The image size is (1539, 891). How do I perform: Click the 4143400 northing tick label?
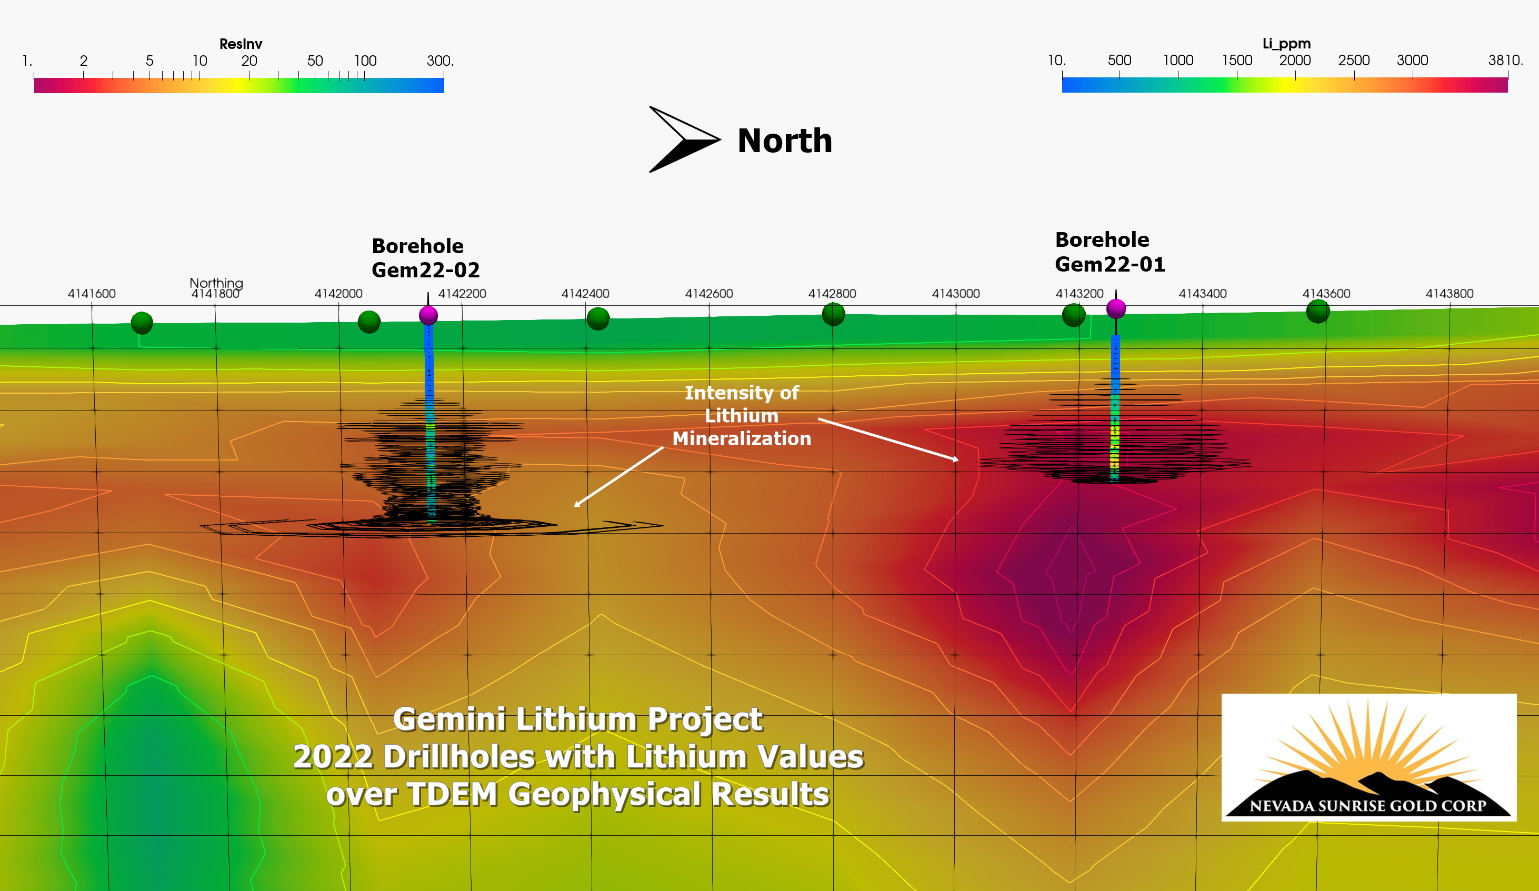(x=1203, y=294)
